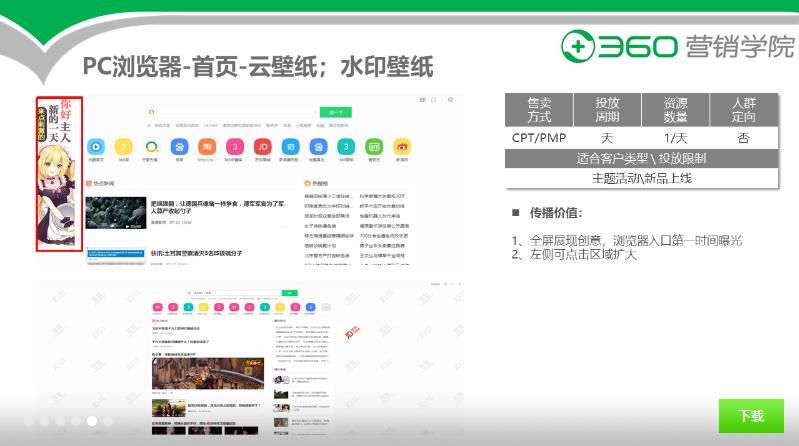Click the table header 资源数量
The height and width of the screenshot is (446, 799).
tap(676, 110)
